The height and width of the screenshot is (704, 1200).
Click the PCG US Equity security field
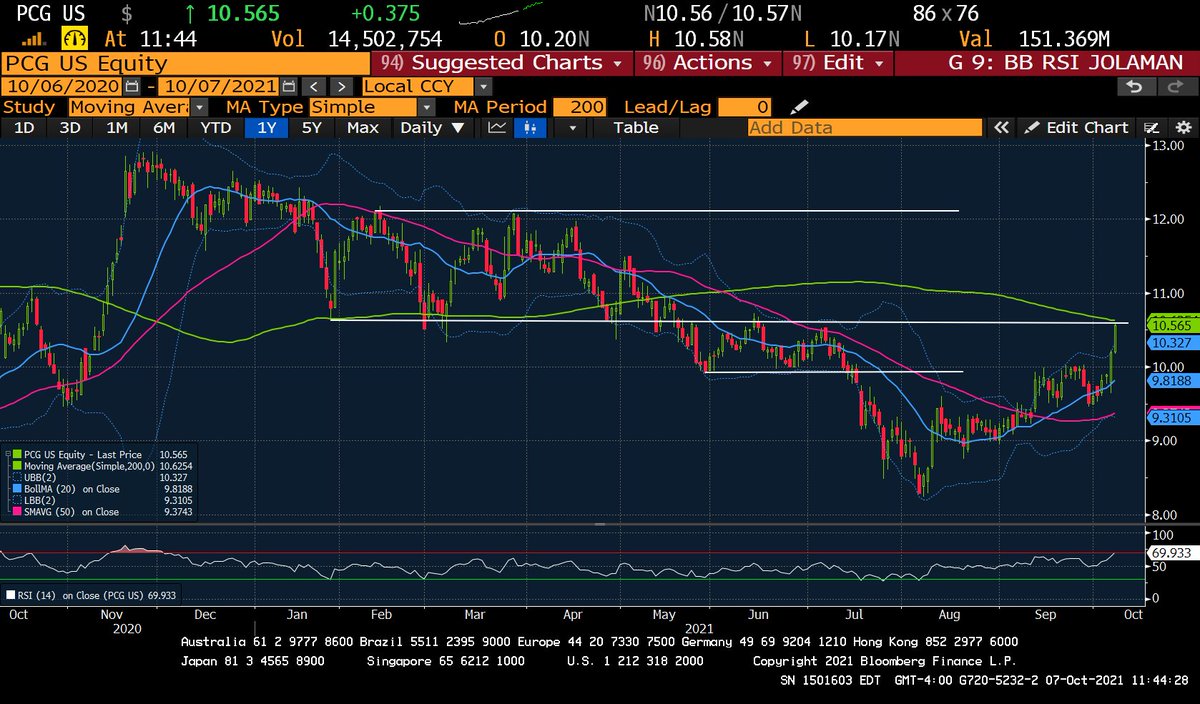[187, 62]
